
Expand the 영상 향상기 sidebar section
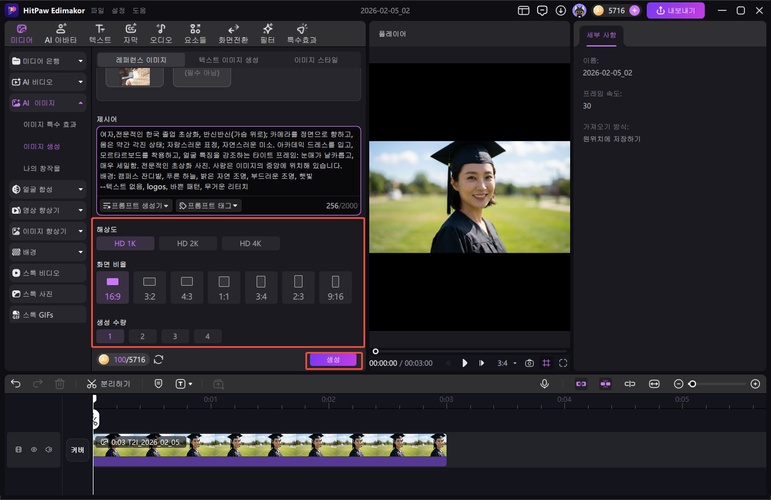(x=47, y=210)
